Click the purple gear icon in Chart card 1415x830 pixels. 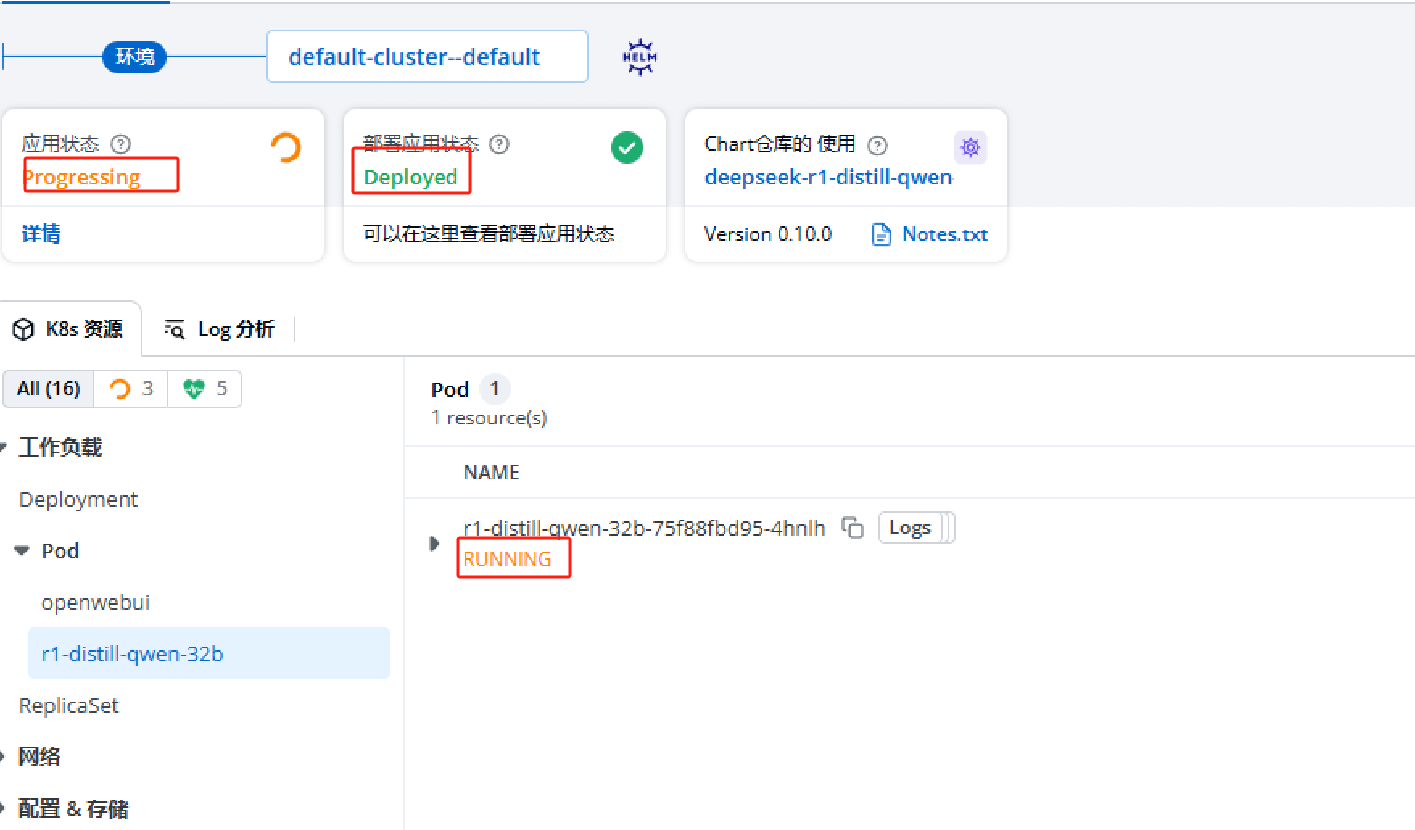point(969,148)
